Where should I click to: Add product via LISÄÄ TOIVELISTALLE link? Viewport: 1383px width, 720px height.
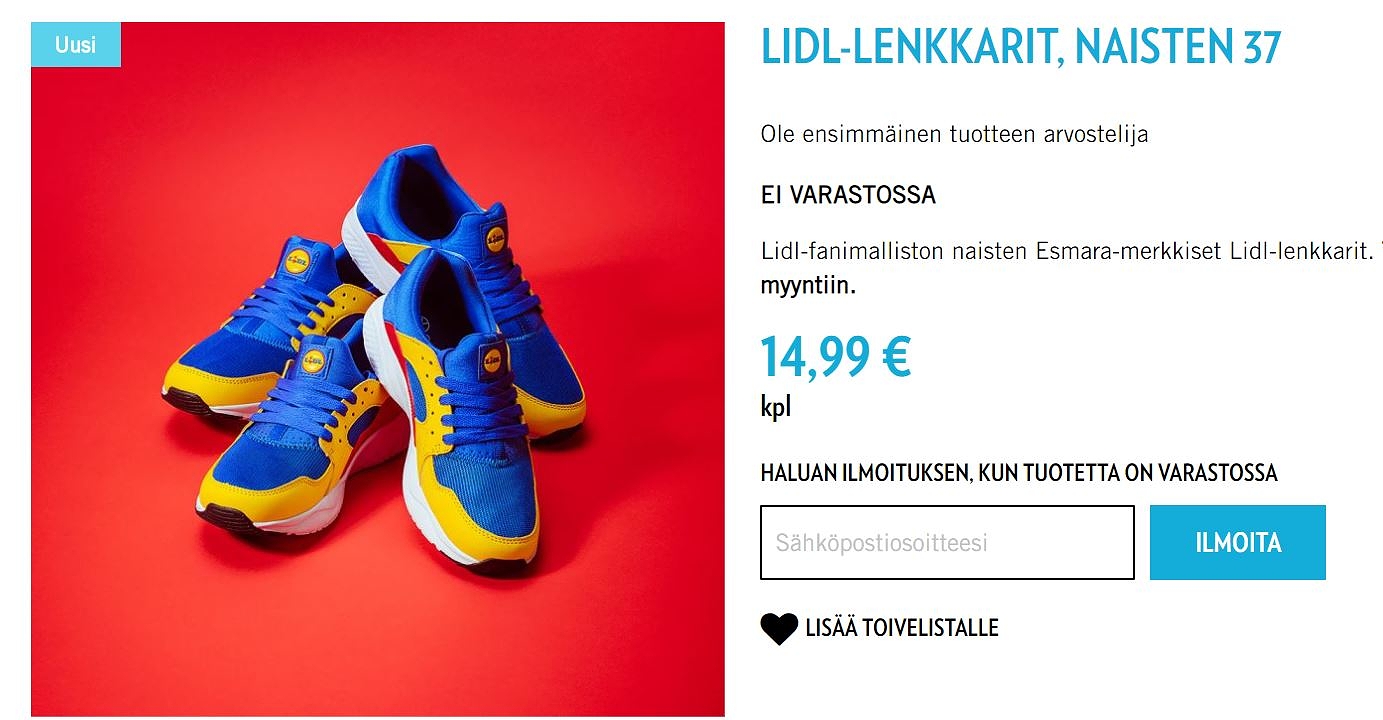click(x=902, y=628)
